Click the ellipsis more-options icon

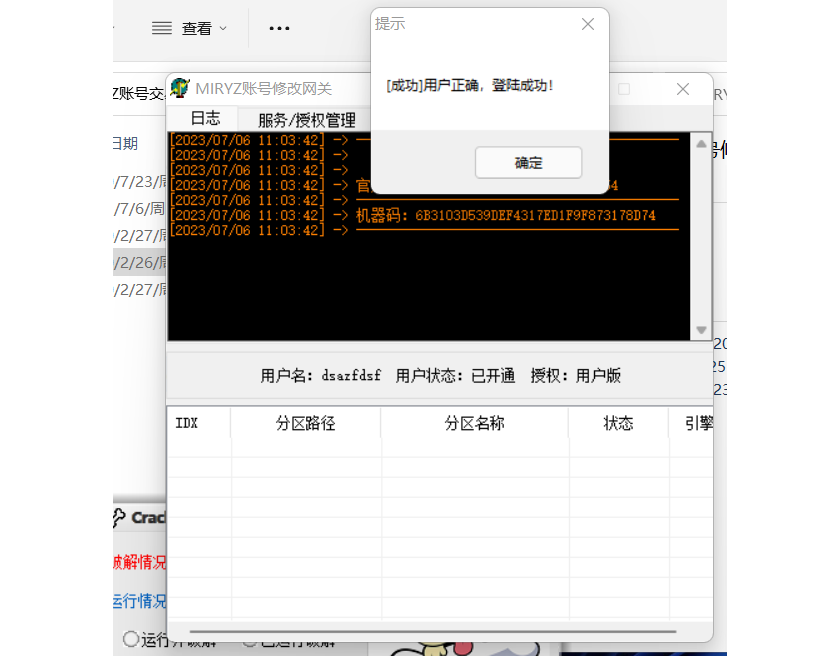pos(279,28)
